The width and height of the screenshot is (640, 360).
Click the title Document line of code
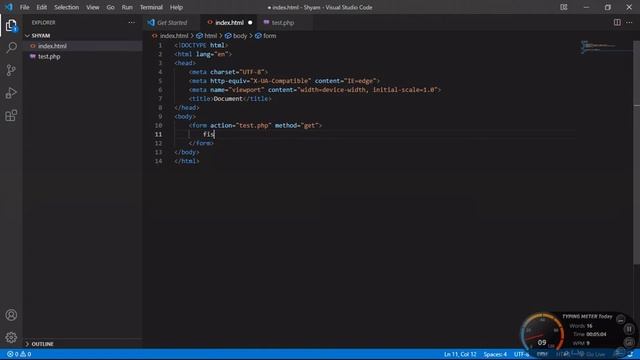click(230, 99)
